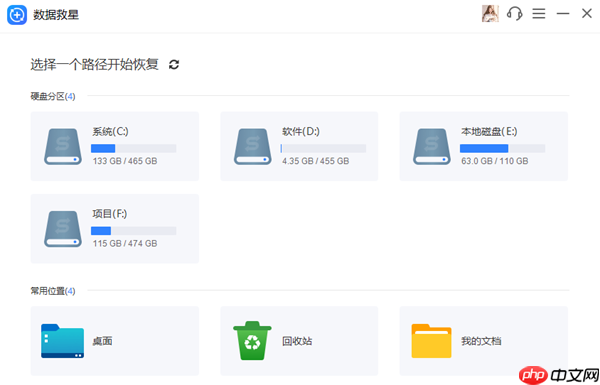Minimize the 数据救星 window

563,14
